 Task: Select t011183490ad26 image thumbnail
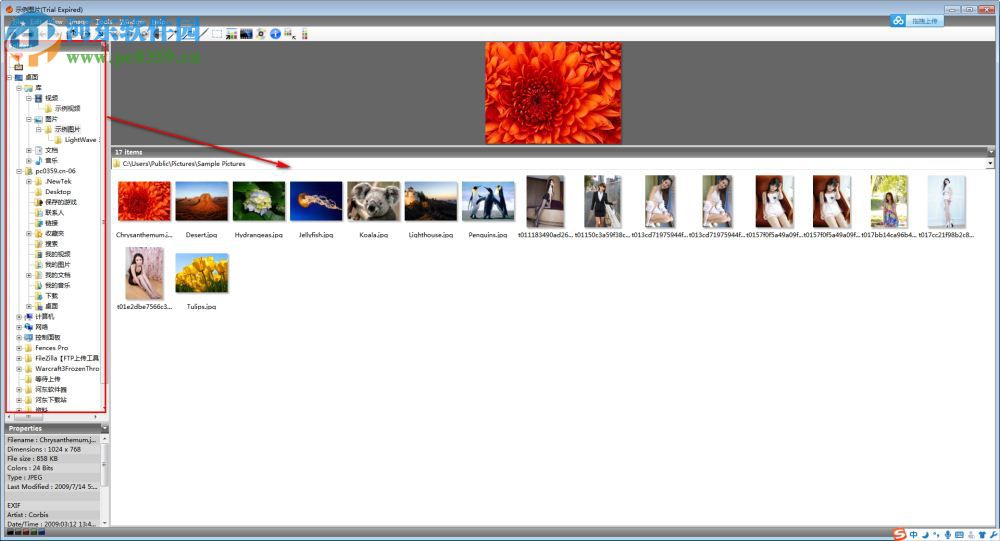pyautogui.click(x=545, y=202)
